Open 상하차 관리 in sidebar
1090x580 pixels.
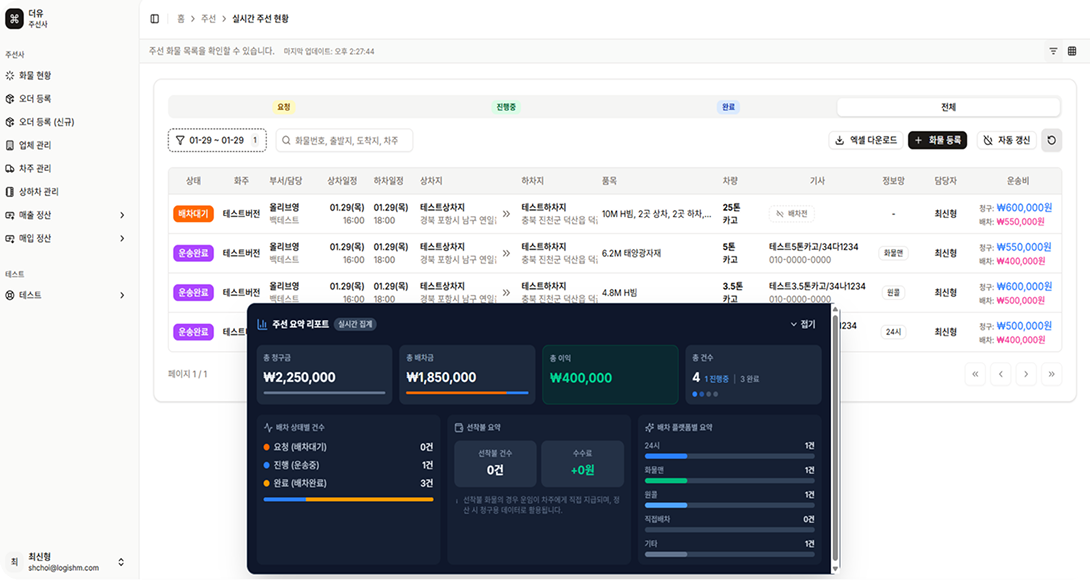[x=38, y=191]
